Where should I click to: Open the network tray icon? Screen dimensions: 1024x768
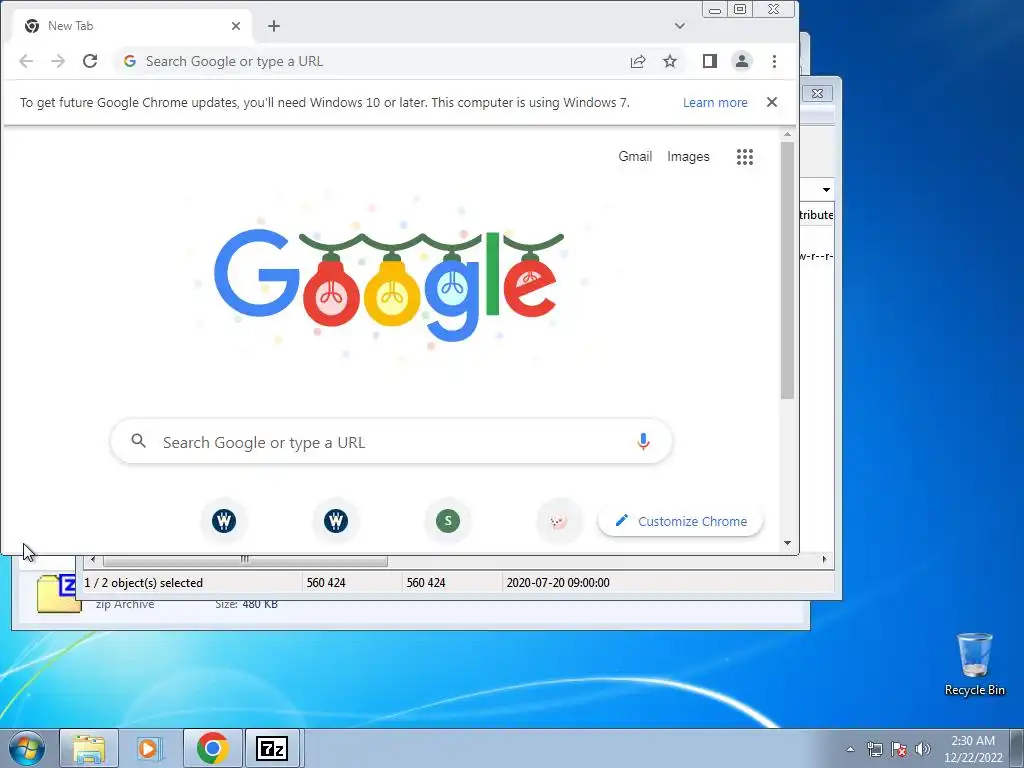pos(874,749)
